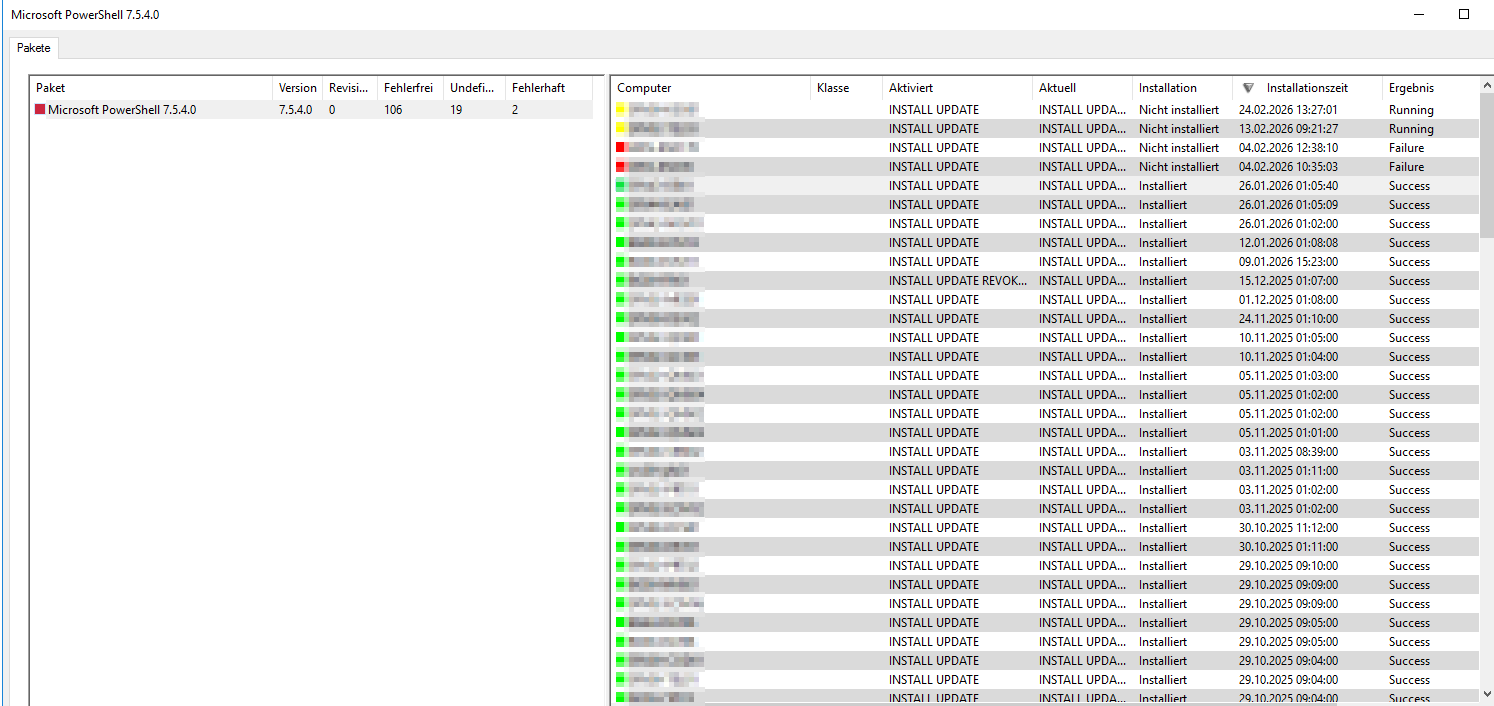Click the green status icon in the 15.12.2025 row
Image resolution: width=1494 pixels, height=706 pixels.
[x=620, y=281]
